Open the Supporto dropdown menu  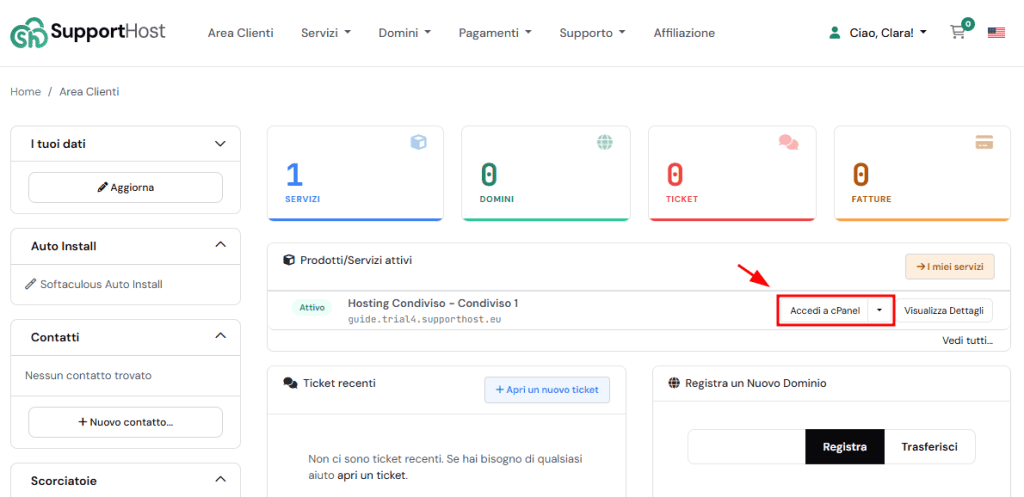click(x=592, y=33)
